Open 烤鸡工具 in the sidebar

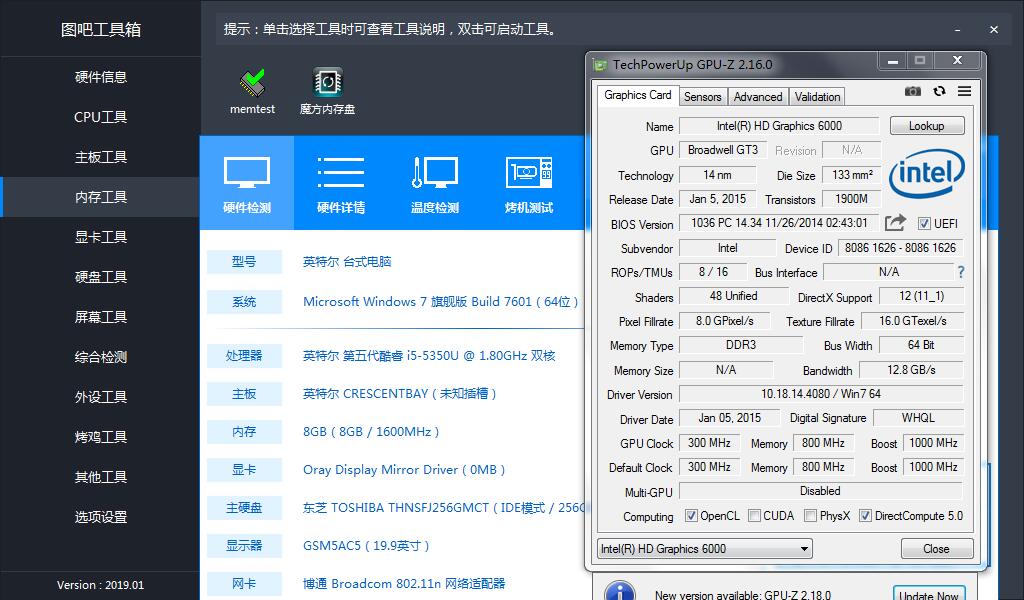point(101,437)
